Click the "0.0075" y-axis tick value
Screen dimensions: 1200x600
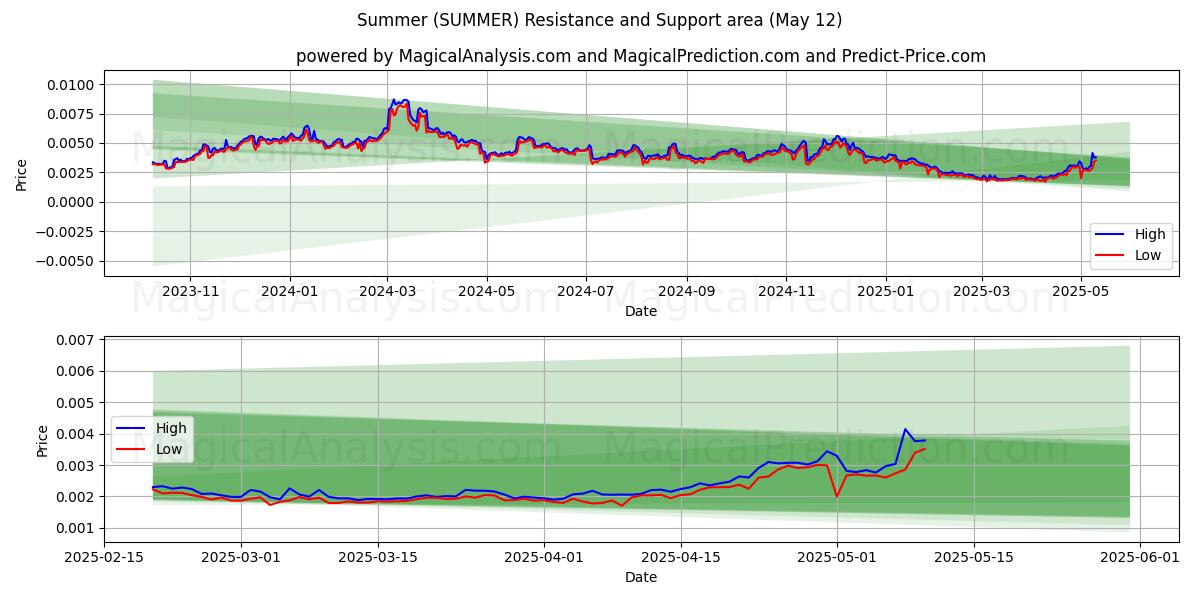point(72,114)
